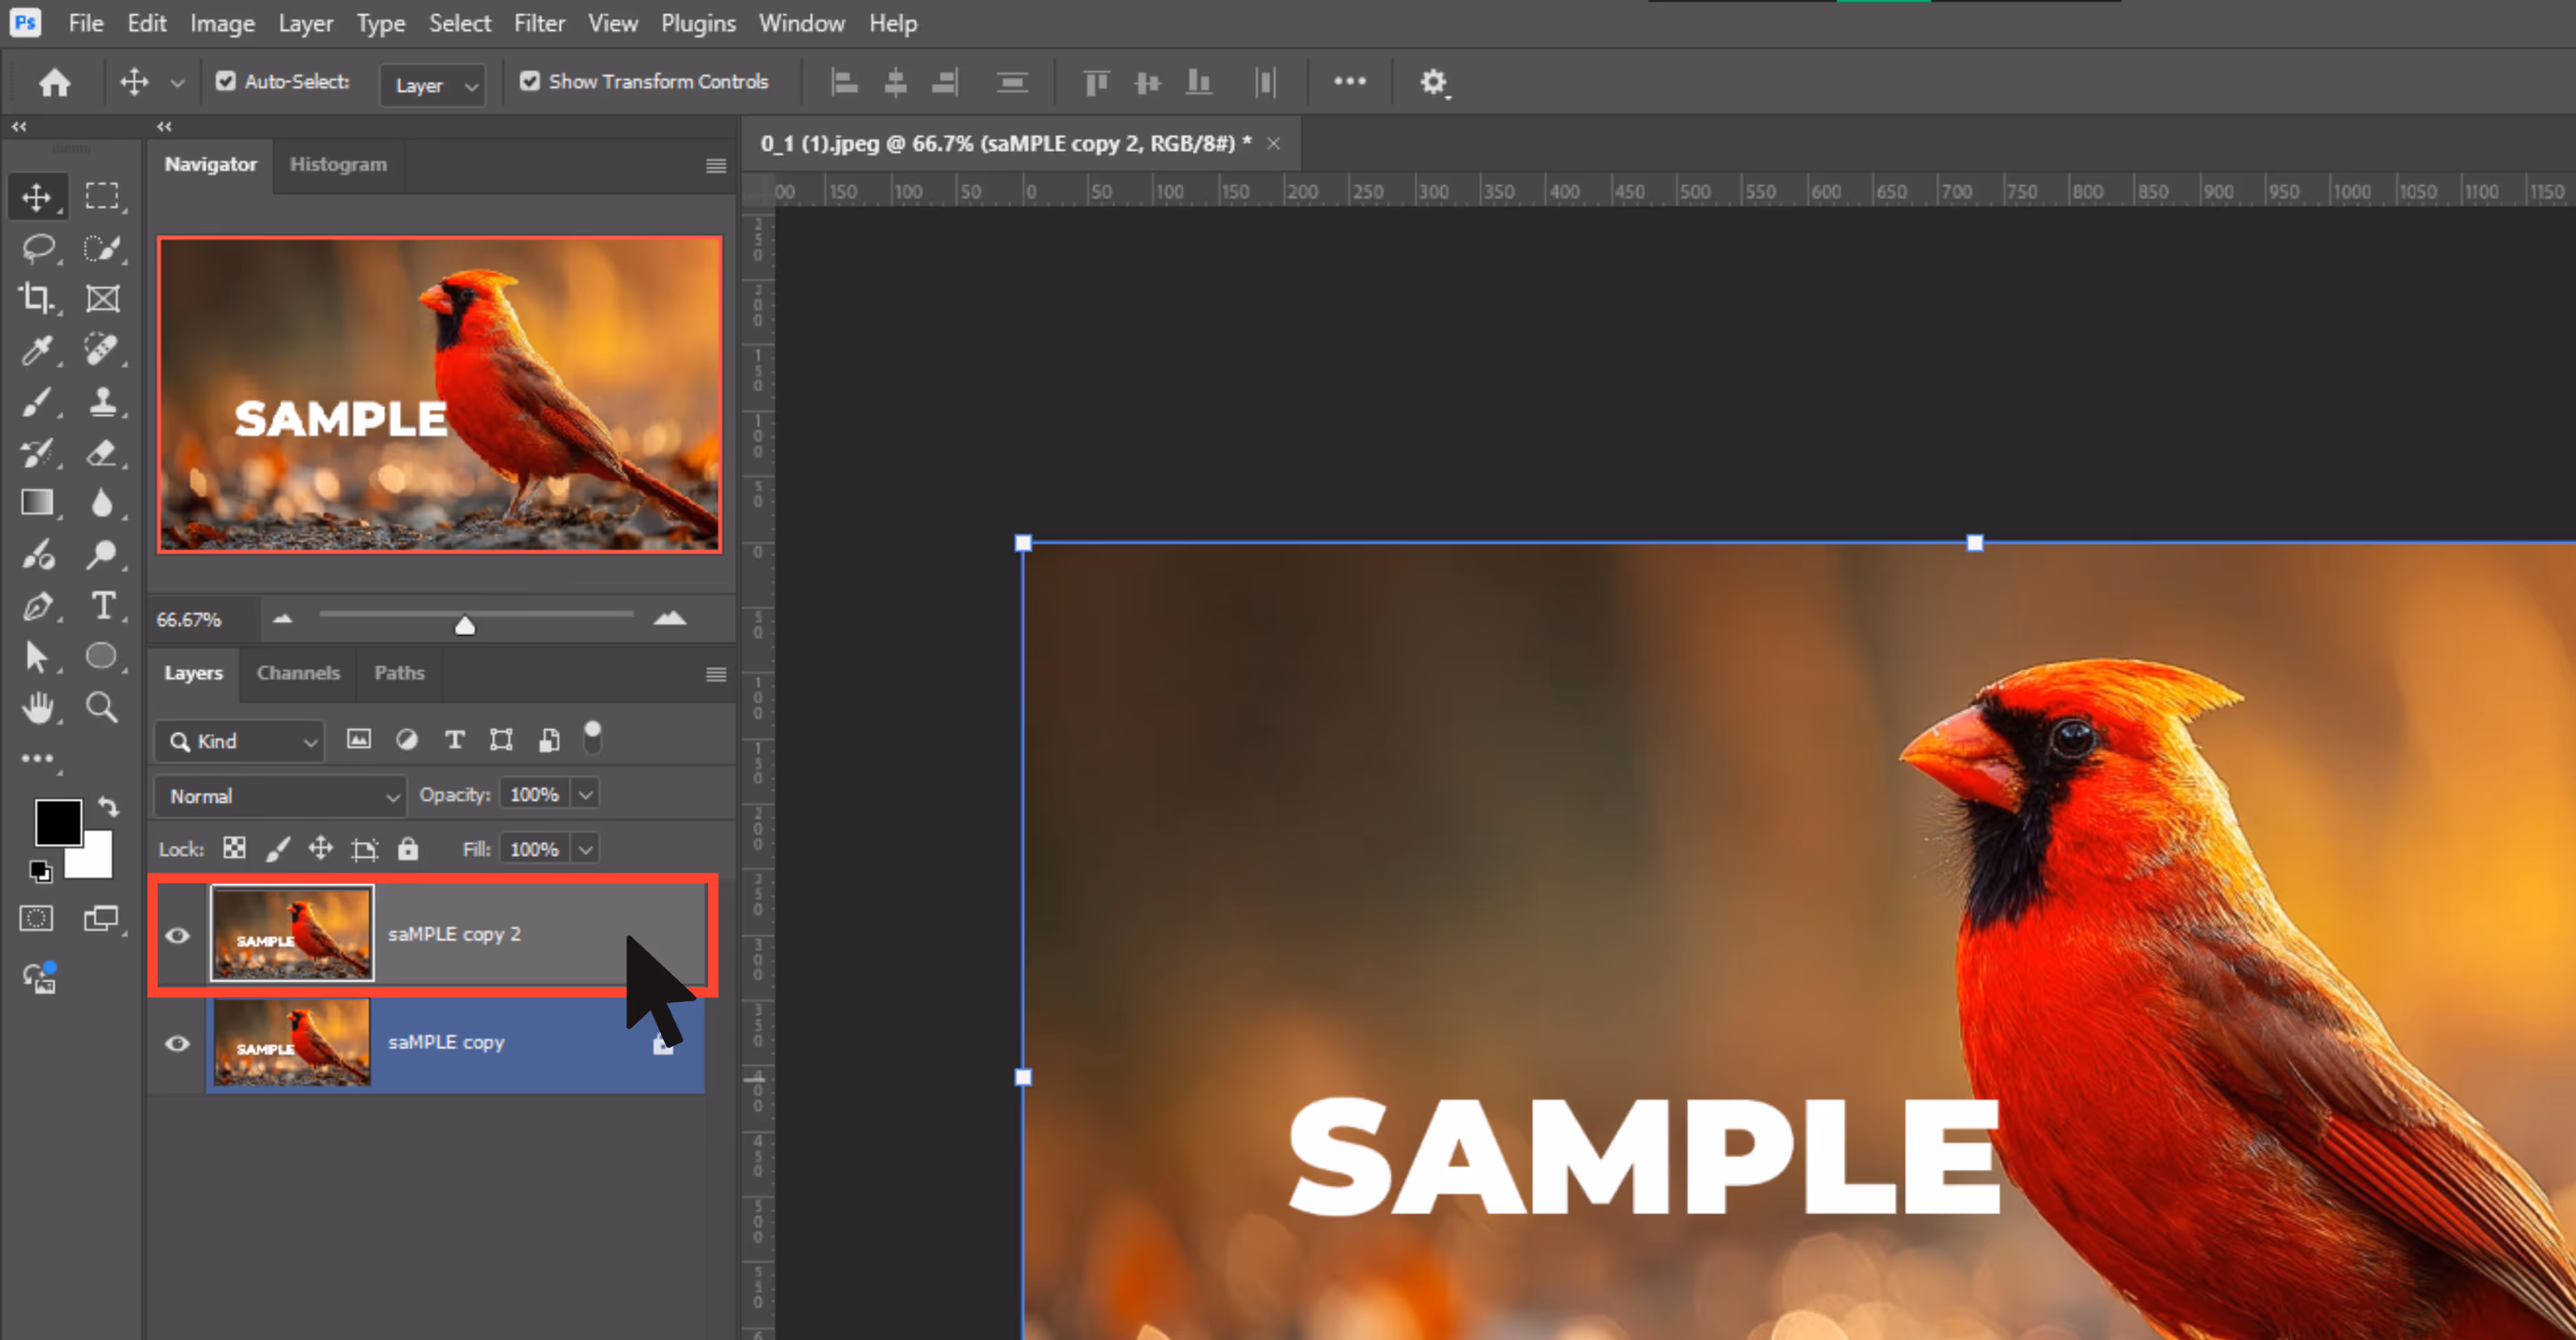2576x1340 pixels.
Task: Select the Ellipse shape tool
Action: 101,656
